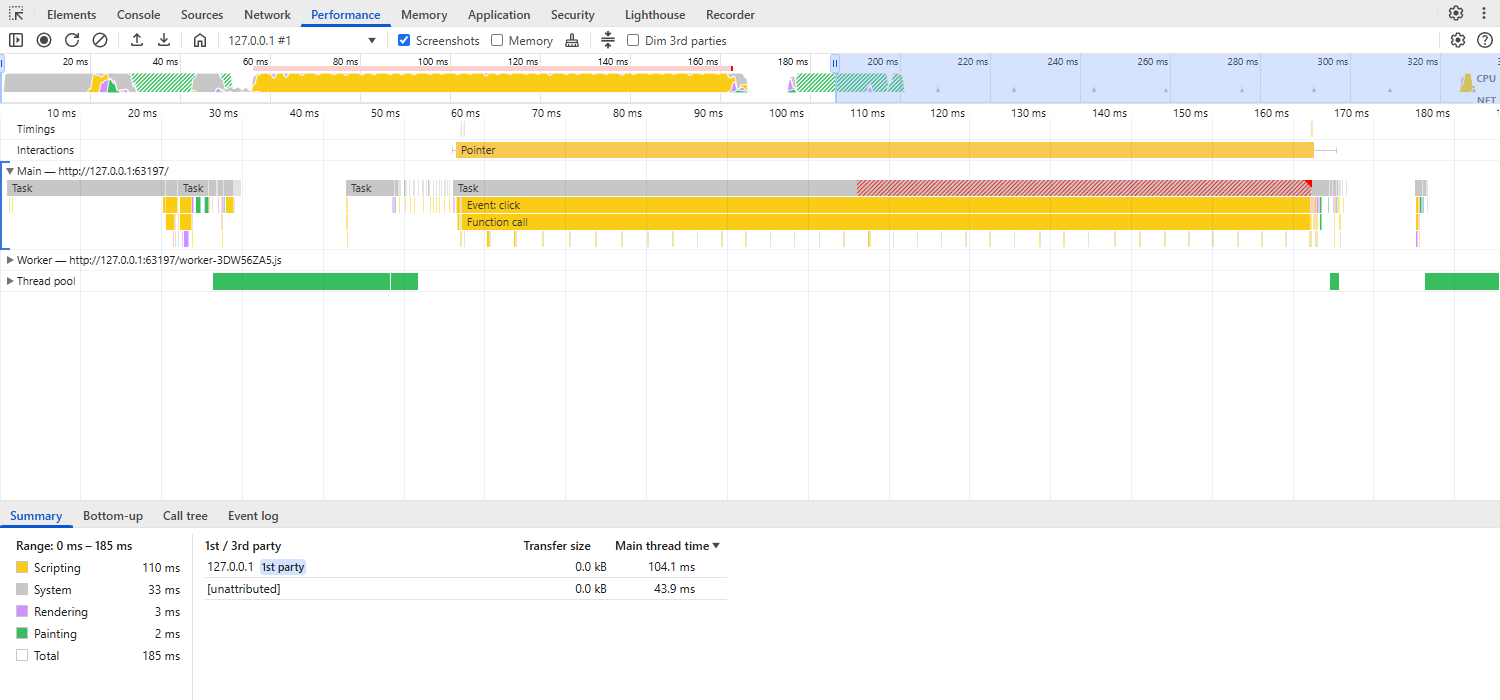The height and width of the screenshot is (700, 1500).
Task: Click the Painting green legend swatch
Action: tap(22, 634)
